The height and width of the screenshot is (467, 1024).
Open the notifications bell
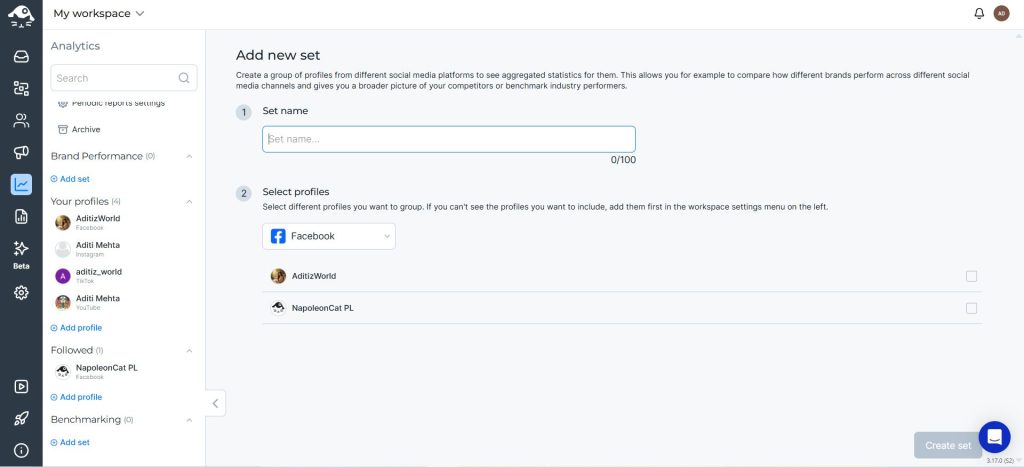pos(979,14)
